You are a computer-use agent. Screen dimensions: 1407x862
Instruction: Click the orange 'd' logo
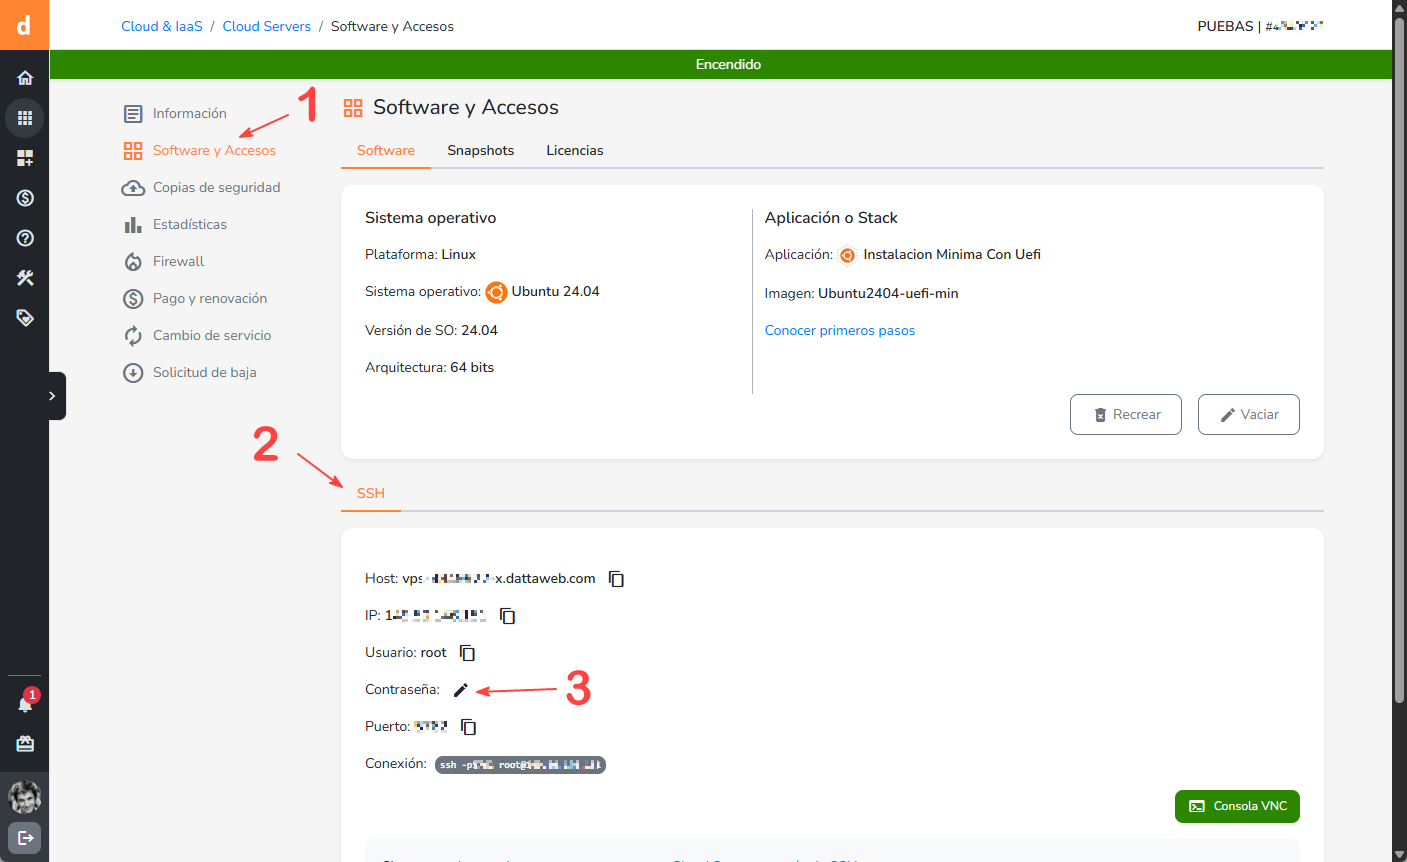24,25
